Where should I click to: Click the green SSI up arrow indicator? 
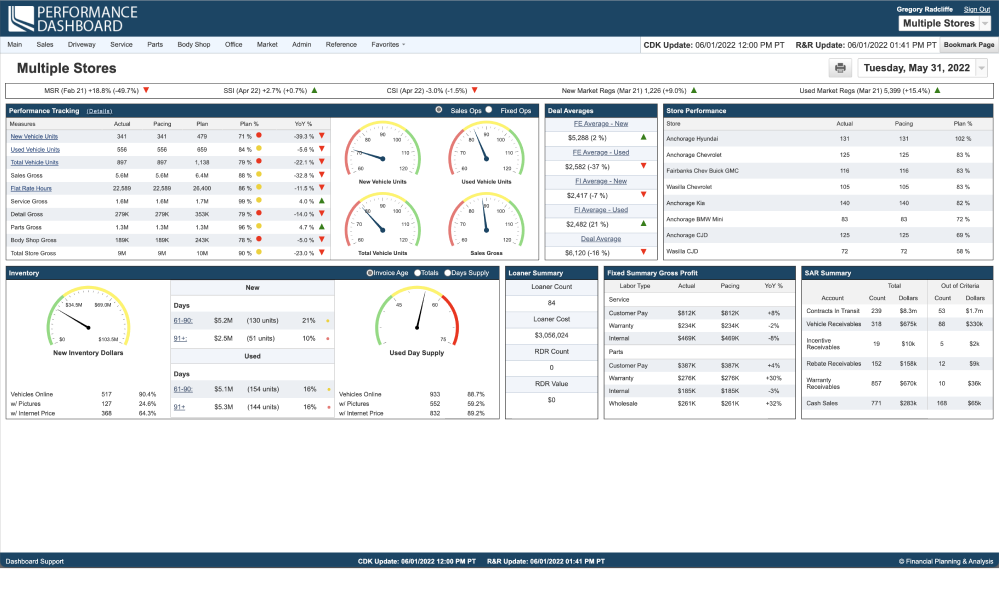pos(314,91)
